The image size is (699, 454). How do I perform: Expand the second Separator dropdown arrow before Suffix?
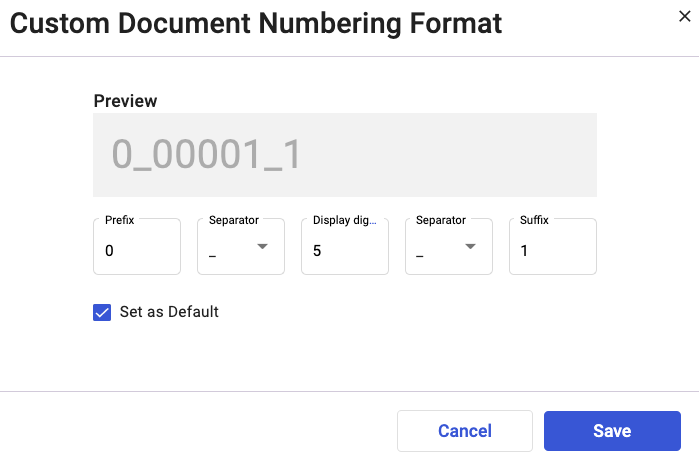pyautogui.click(x=470, y=246)
